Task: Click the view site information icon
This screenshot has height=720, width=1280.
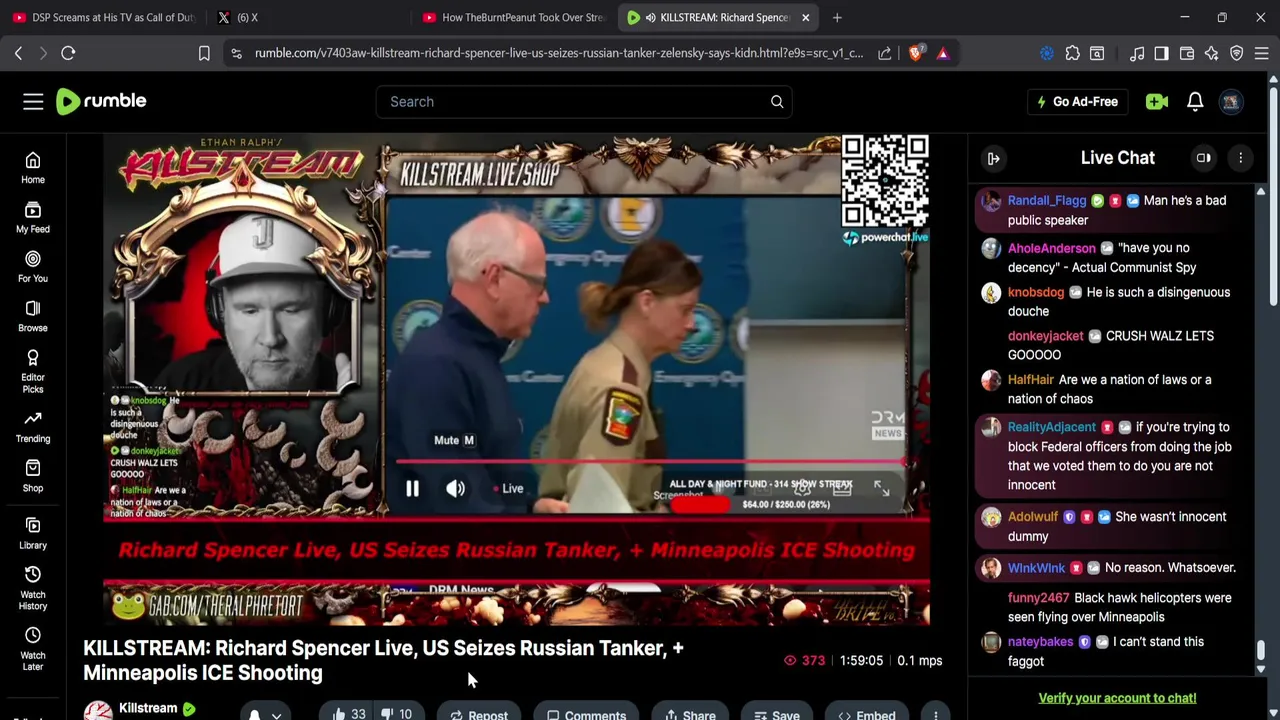Action: click(236, 53)
